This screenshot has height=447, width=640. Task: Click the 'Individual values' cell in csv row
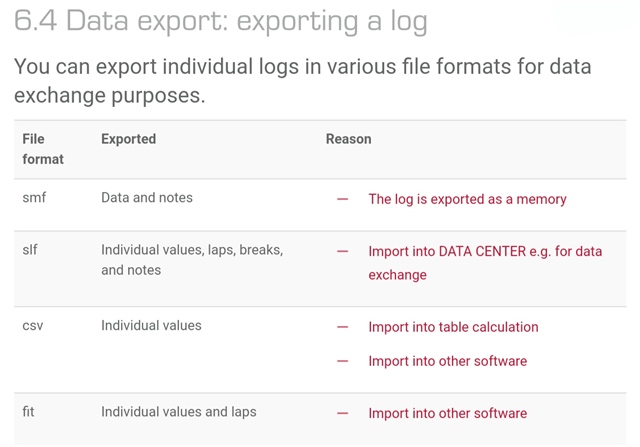[151, 325]
